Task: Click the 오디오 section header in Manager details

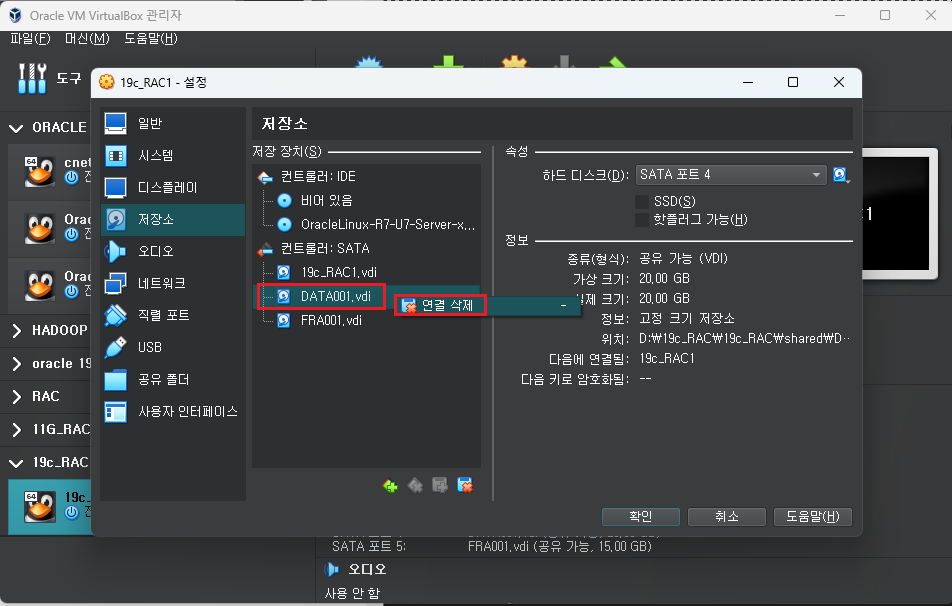Action: click(367, 570)
